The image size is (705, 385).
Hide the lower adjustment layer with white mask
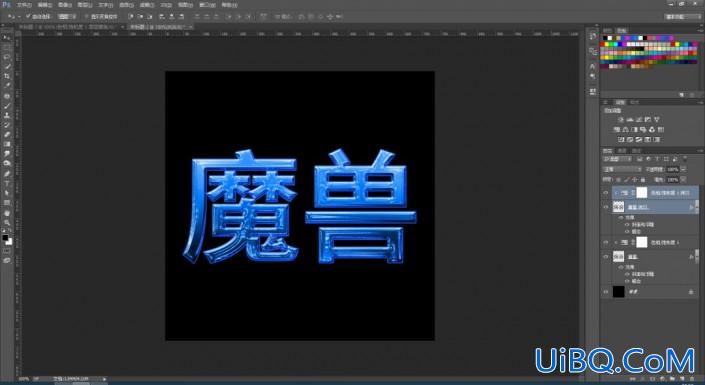tap(606, 242)
